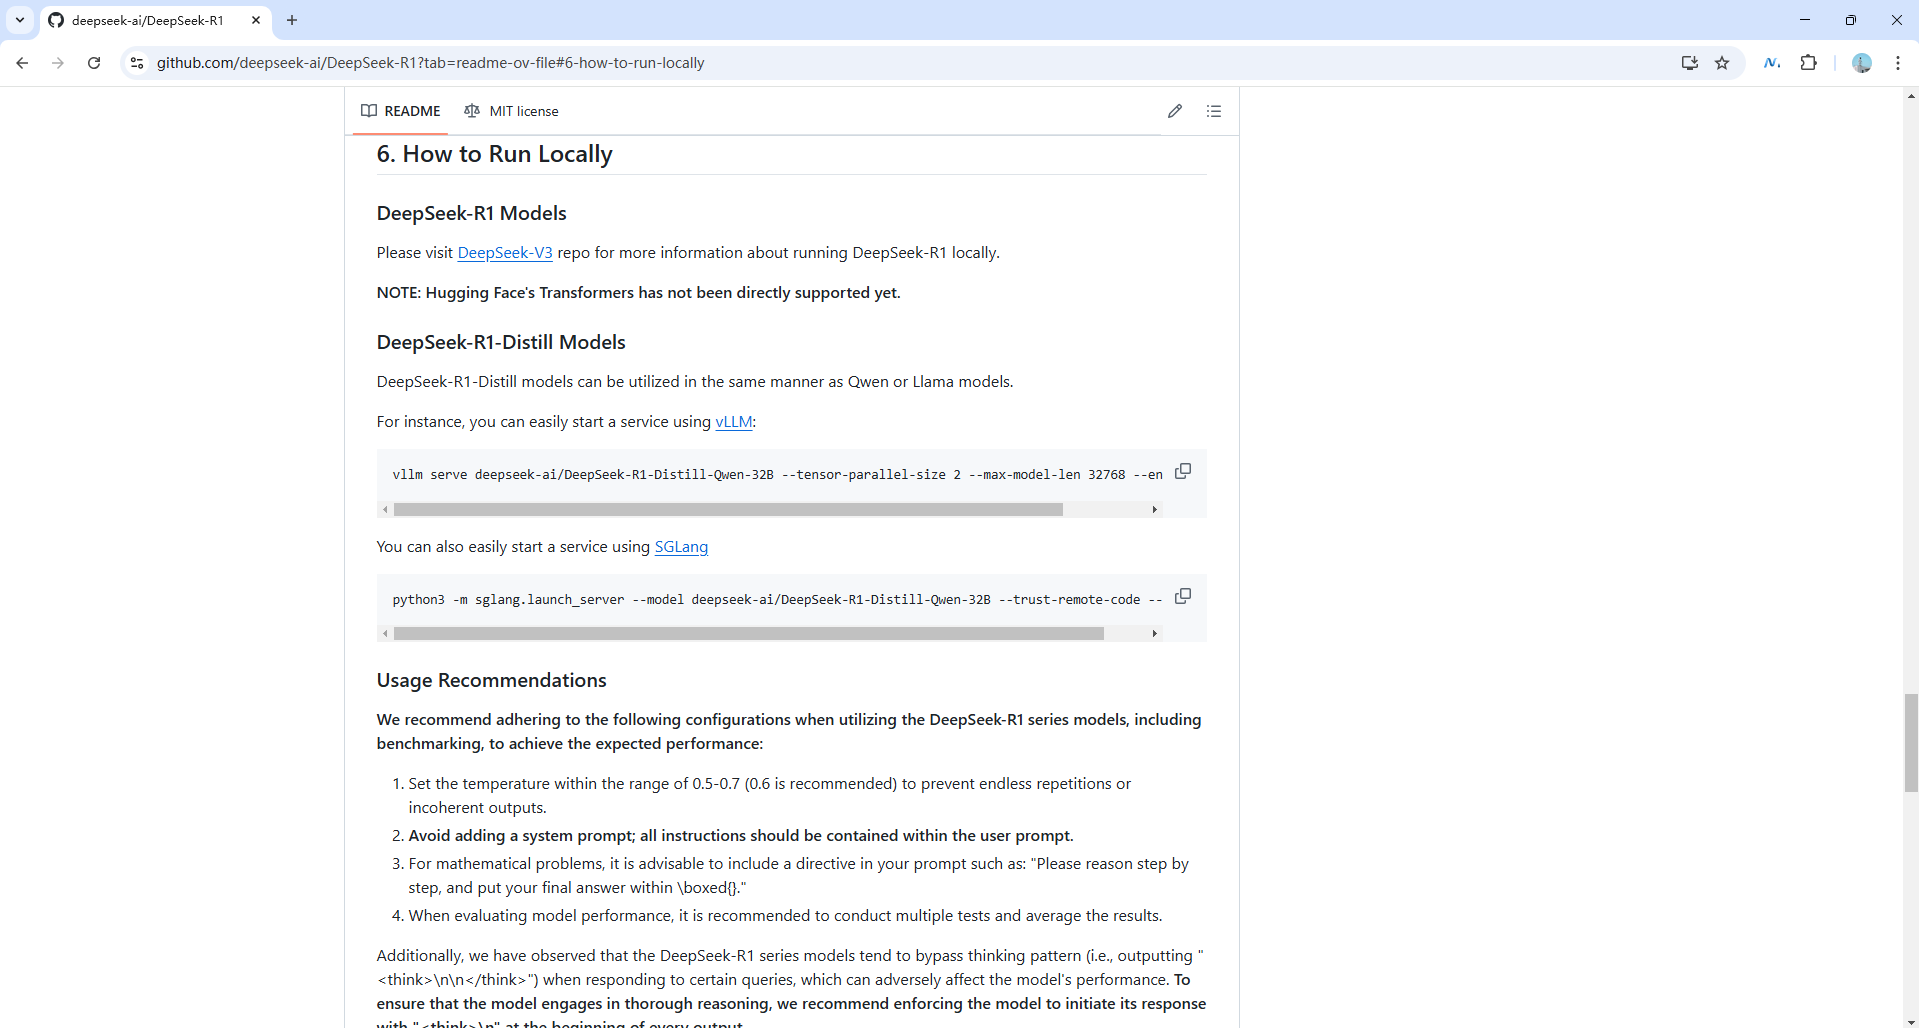This screenshot has width=1919, height=1028.
Task: Click the page scroll up arrow
Action: 1911,96
